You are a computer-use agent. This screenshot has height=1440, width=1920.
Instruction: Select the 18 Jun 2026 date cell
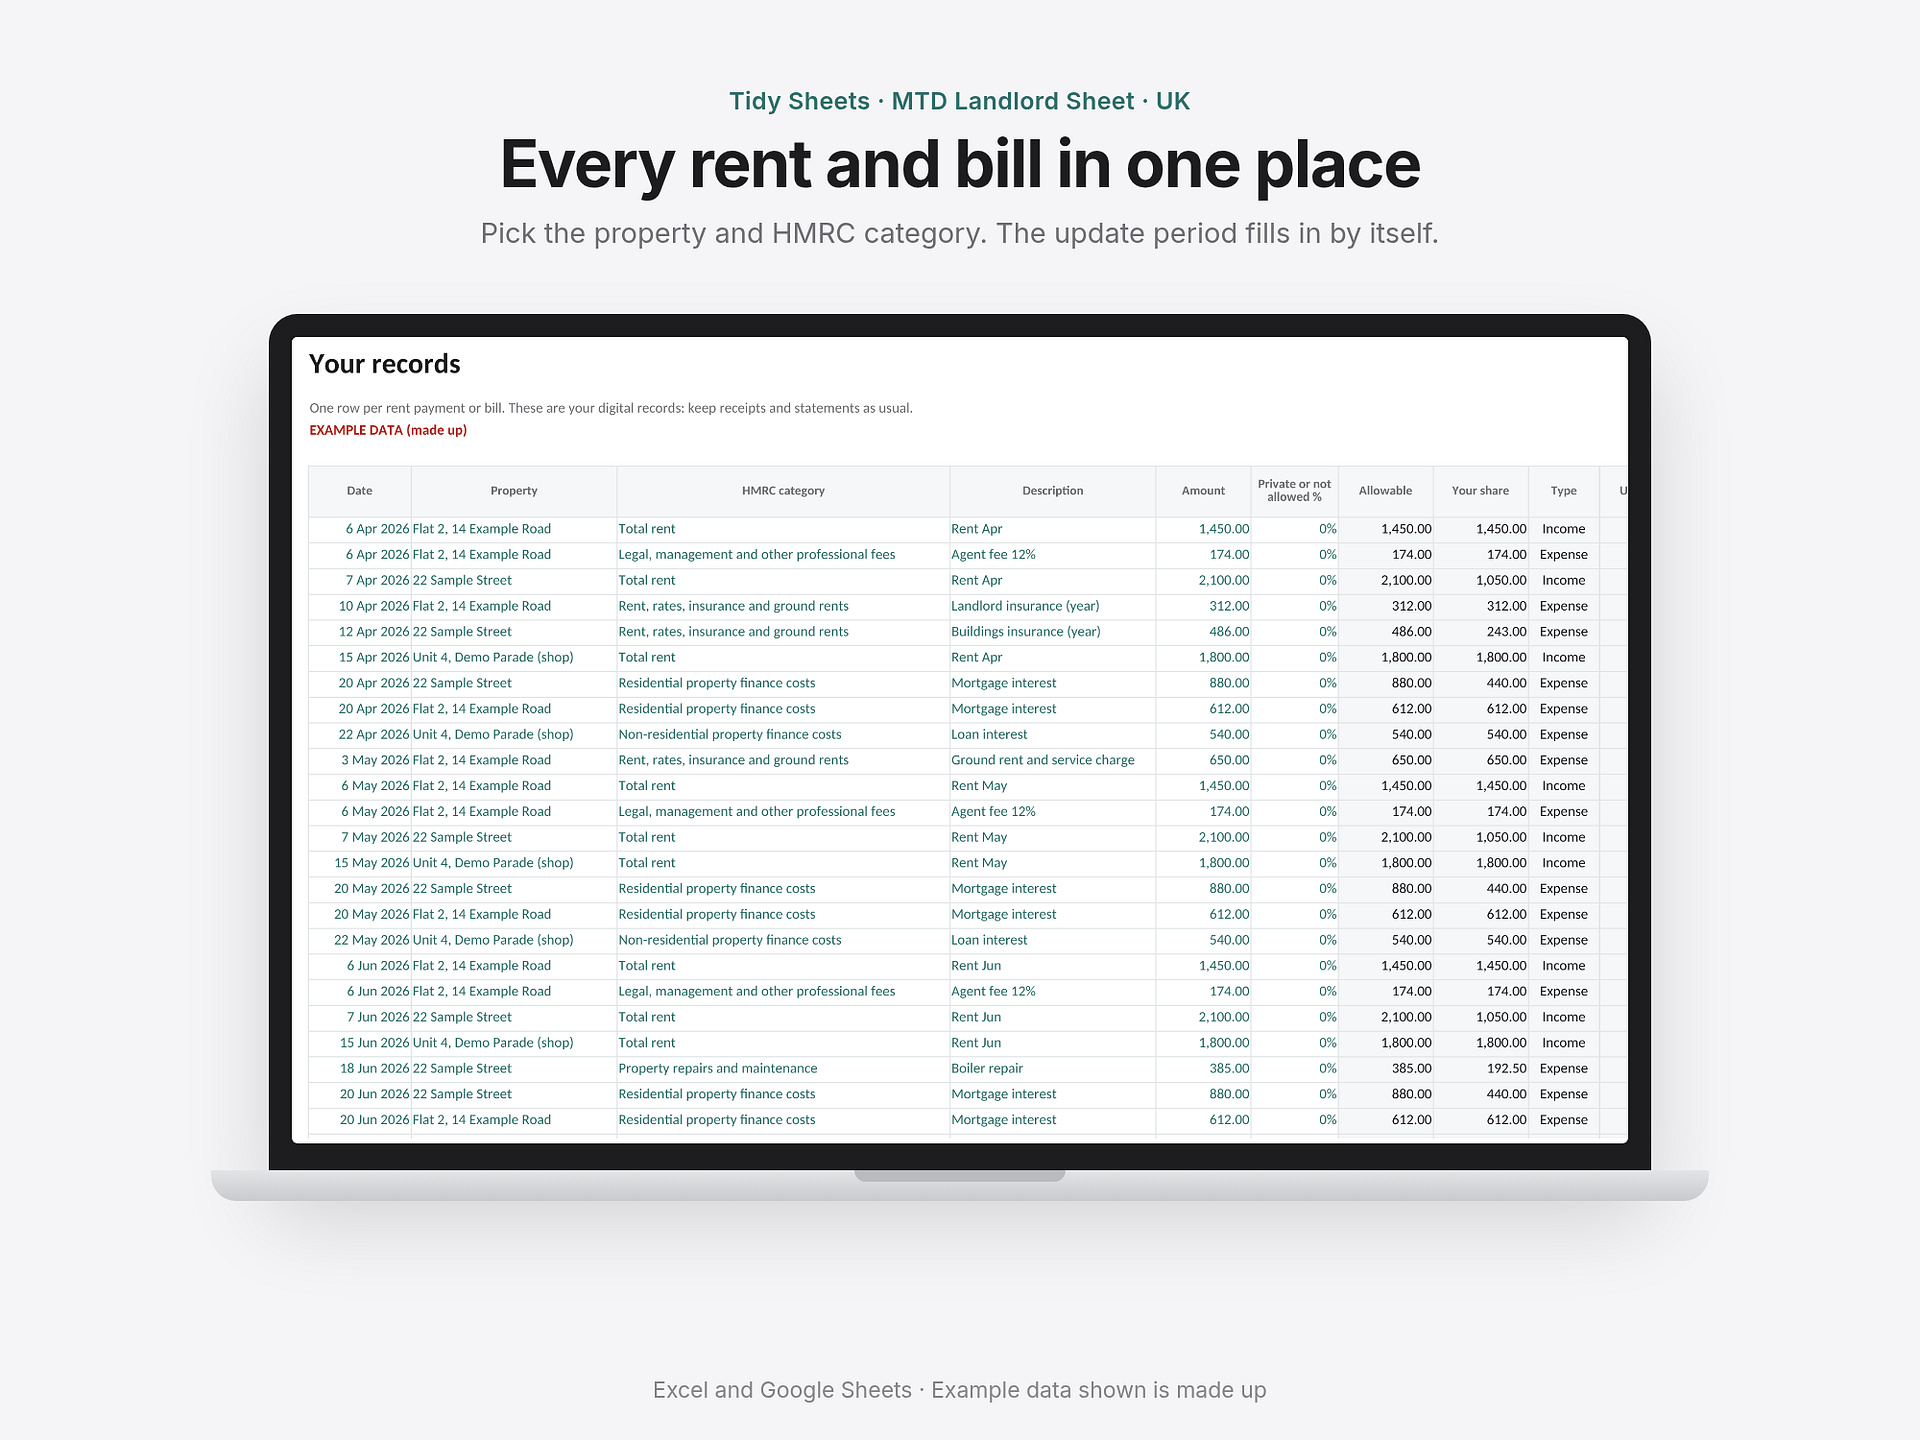(x=359, y=1068)
